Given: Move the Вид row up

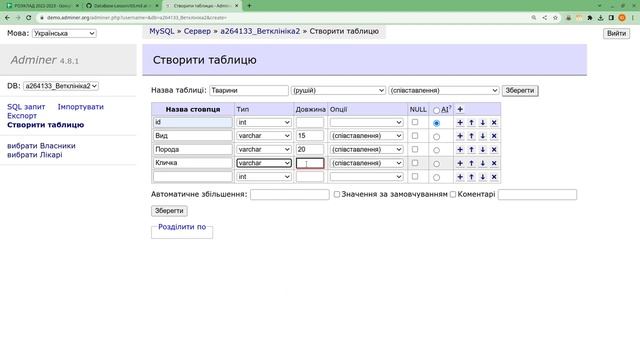Looking at the screenshot, I should click(471, 136).
